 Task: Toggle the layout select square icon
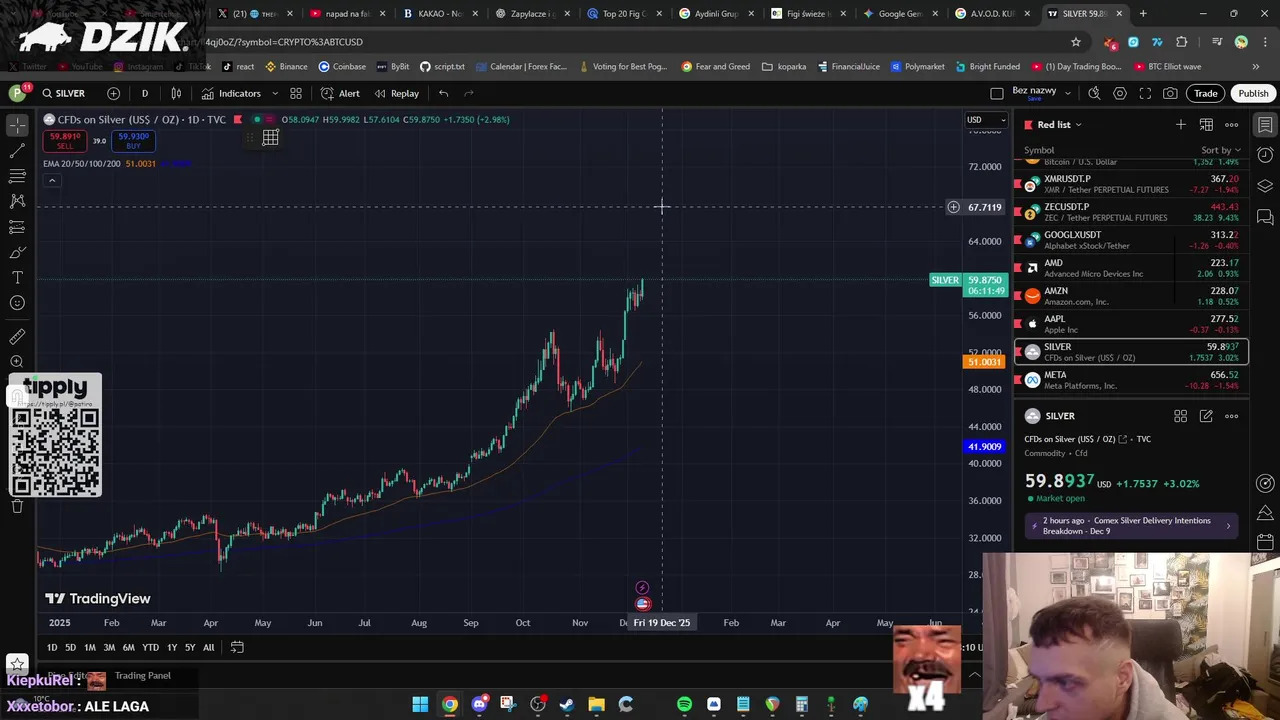coord(997,93)
